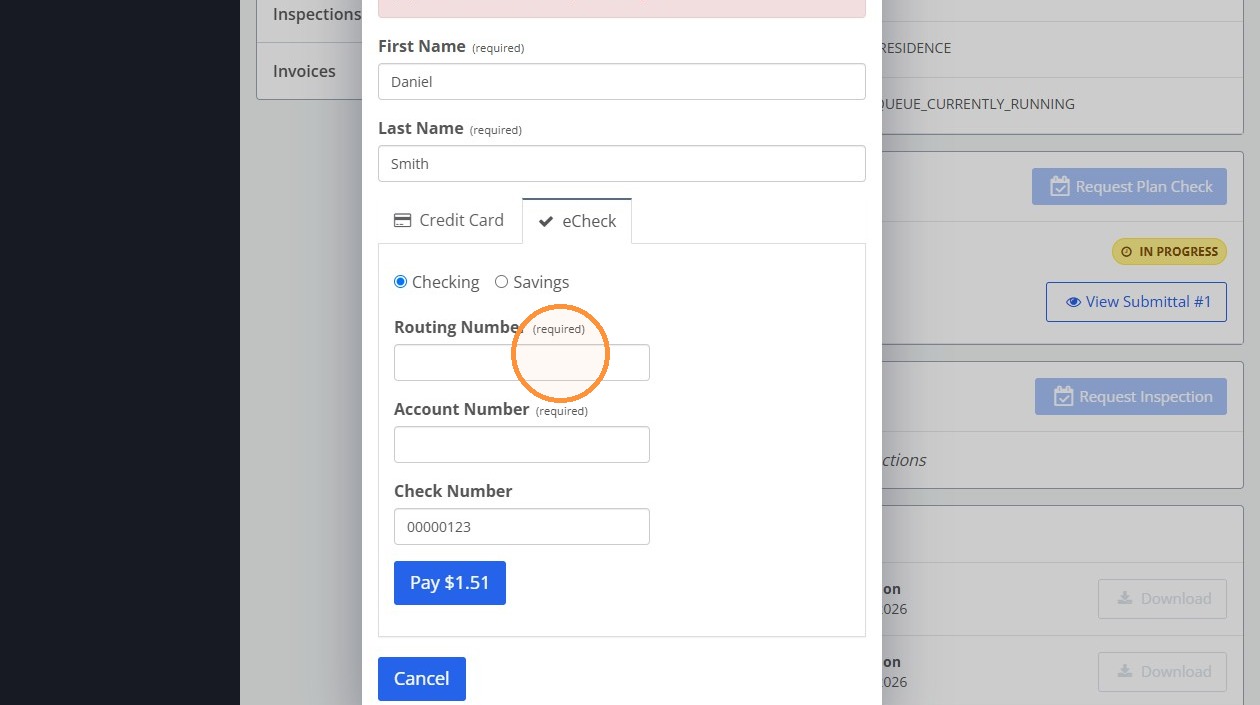Focus the Account Number field
1260x705 pixels.
(522, 445)
